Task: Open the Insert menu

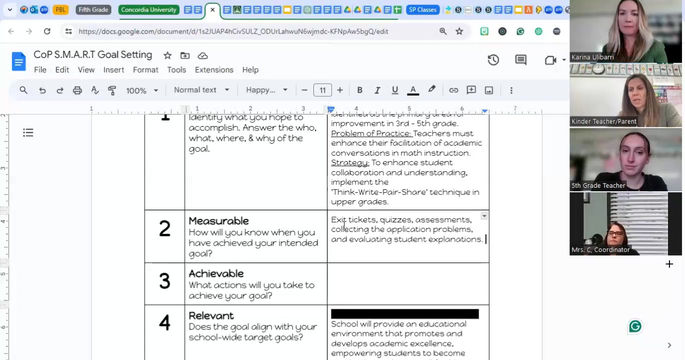Action: tap(114, 70)
